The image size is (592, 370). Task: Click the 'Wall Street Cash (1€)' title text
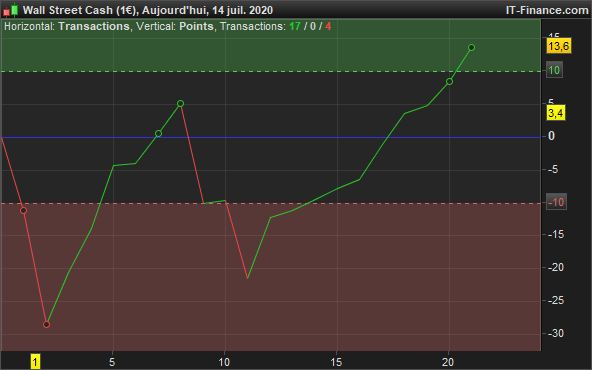coord(79,10)
